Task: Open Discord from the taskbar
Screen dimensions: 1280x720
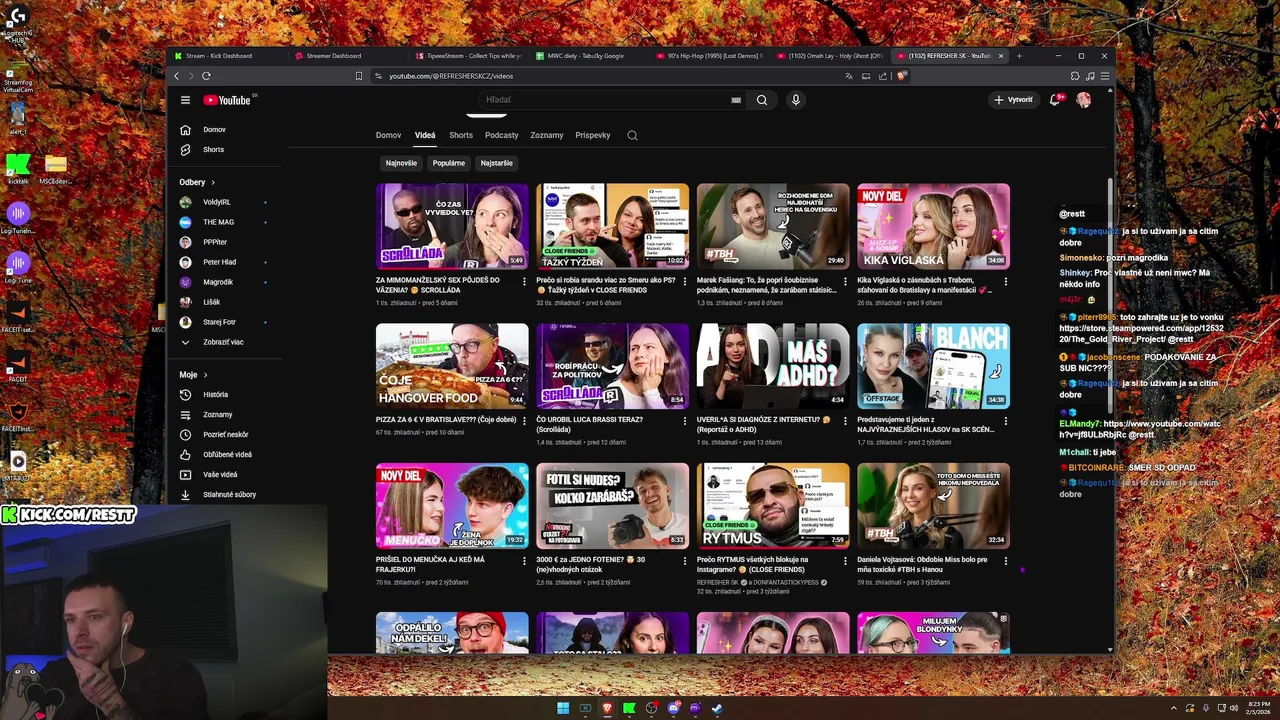Action: point(673,708)
